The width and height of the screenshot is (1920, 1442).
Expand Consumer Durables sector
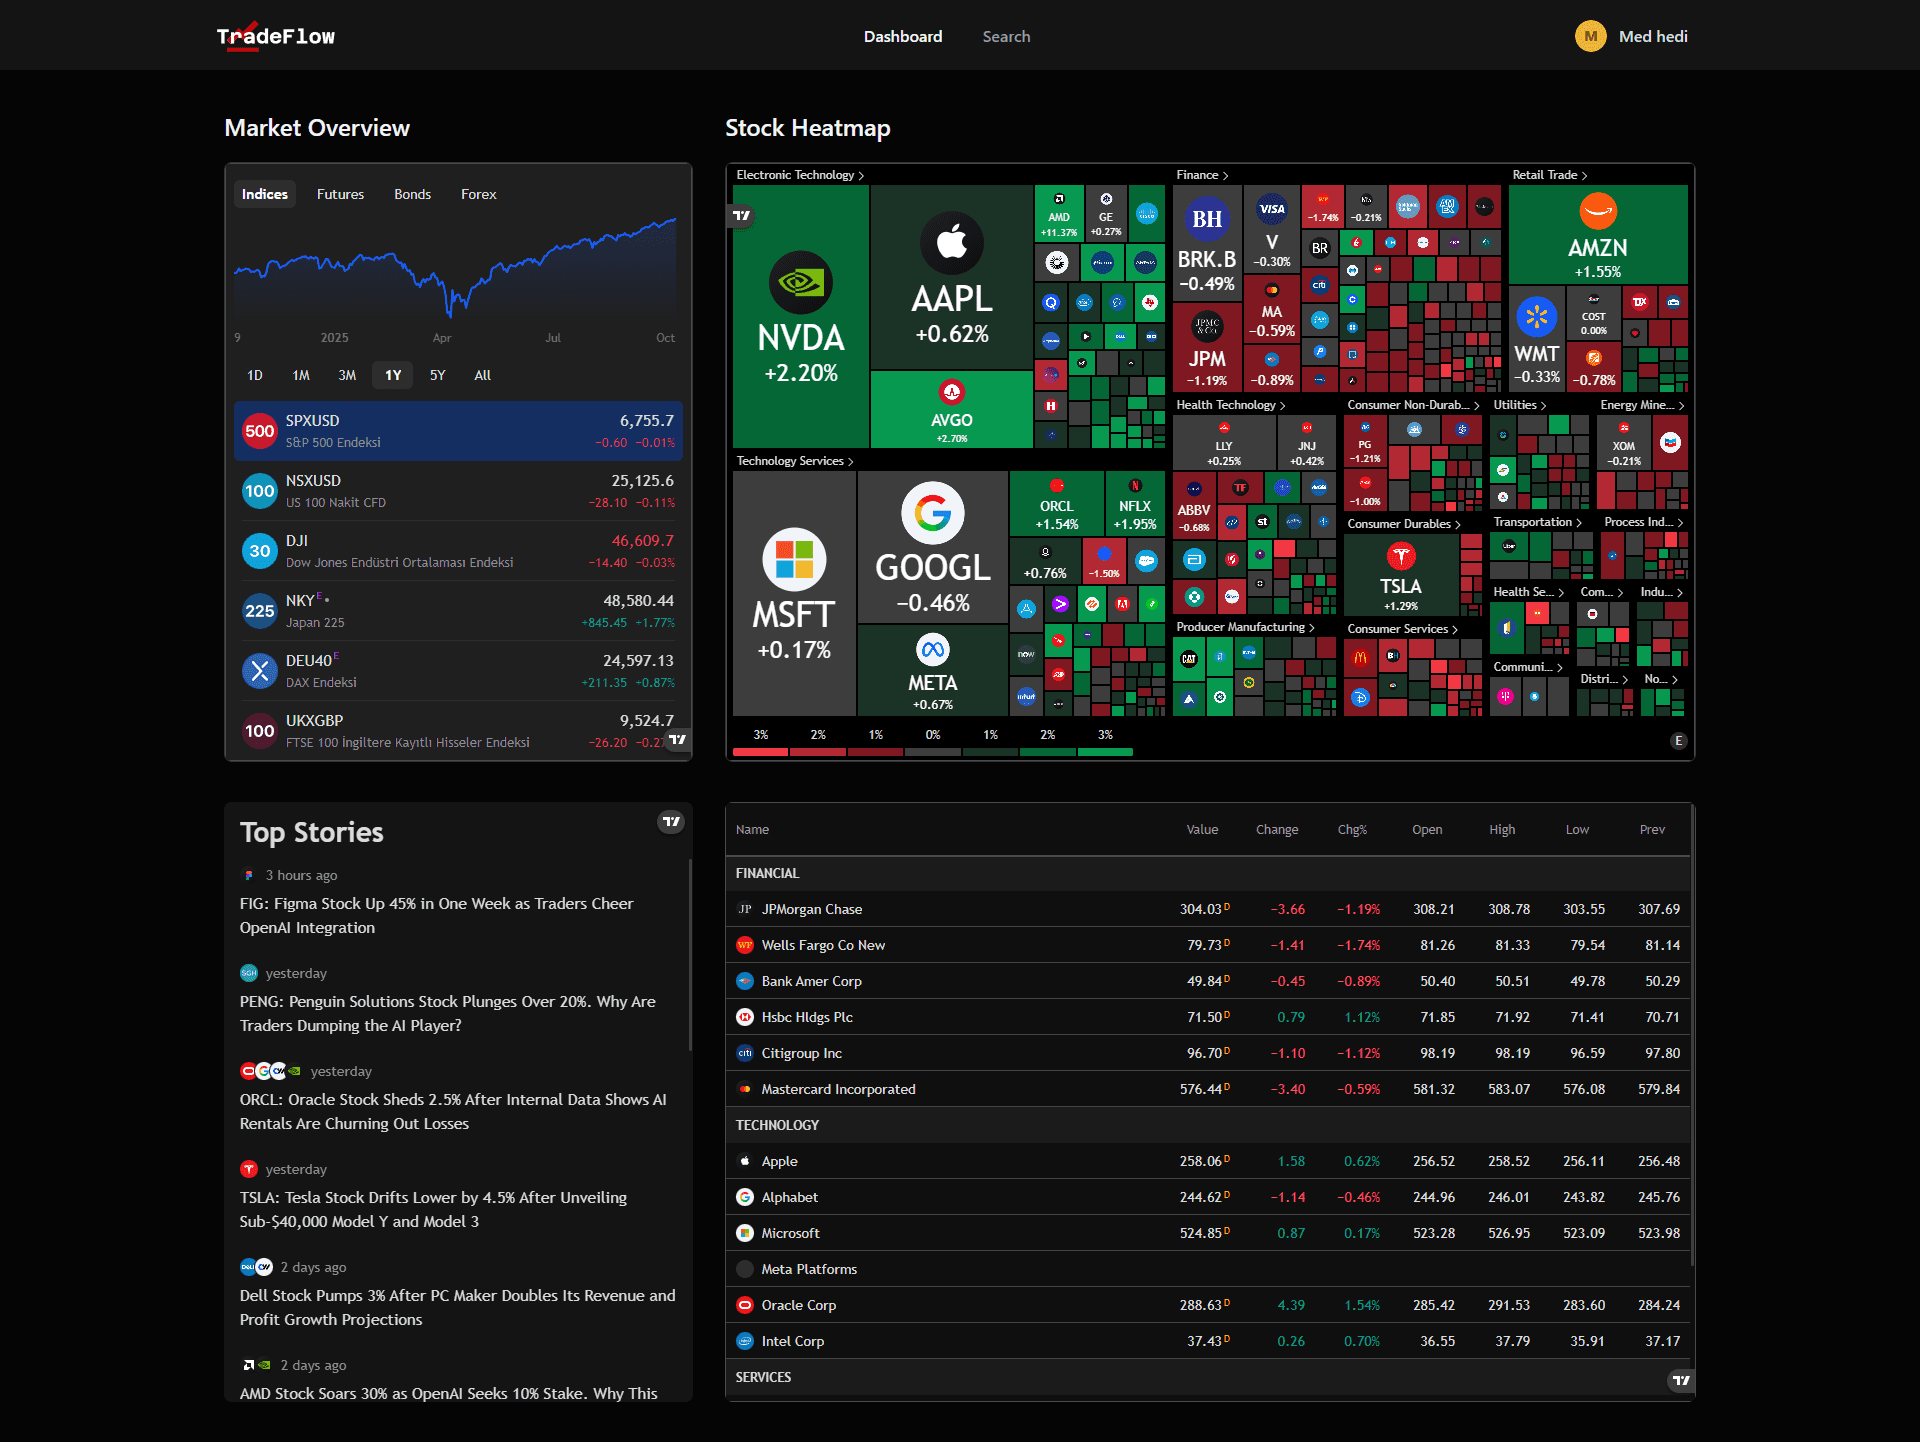(1403, 524)
